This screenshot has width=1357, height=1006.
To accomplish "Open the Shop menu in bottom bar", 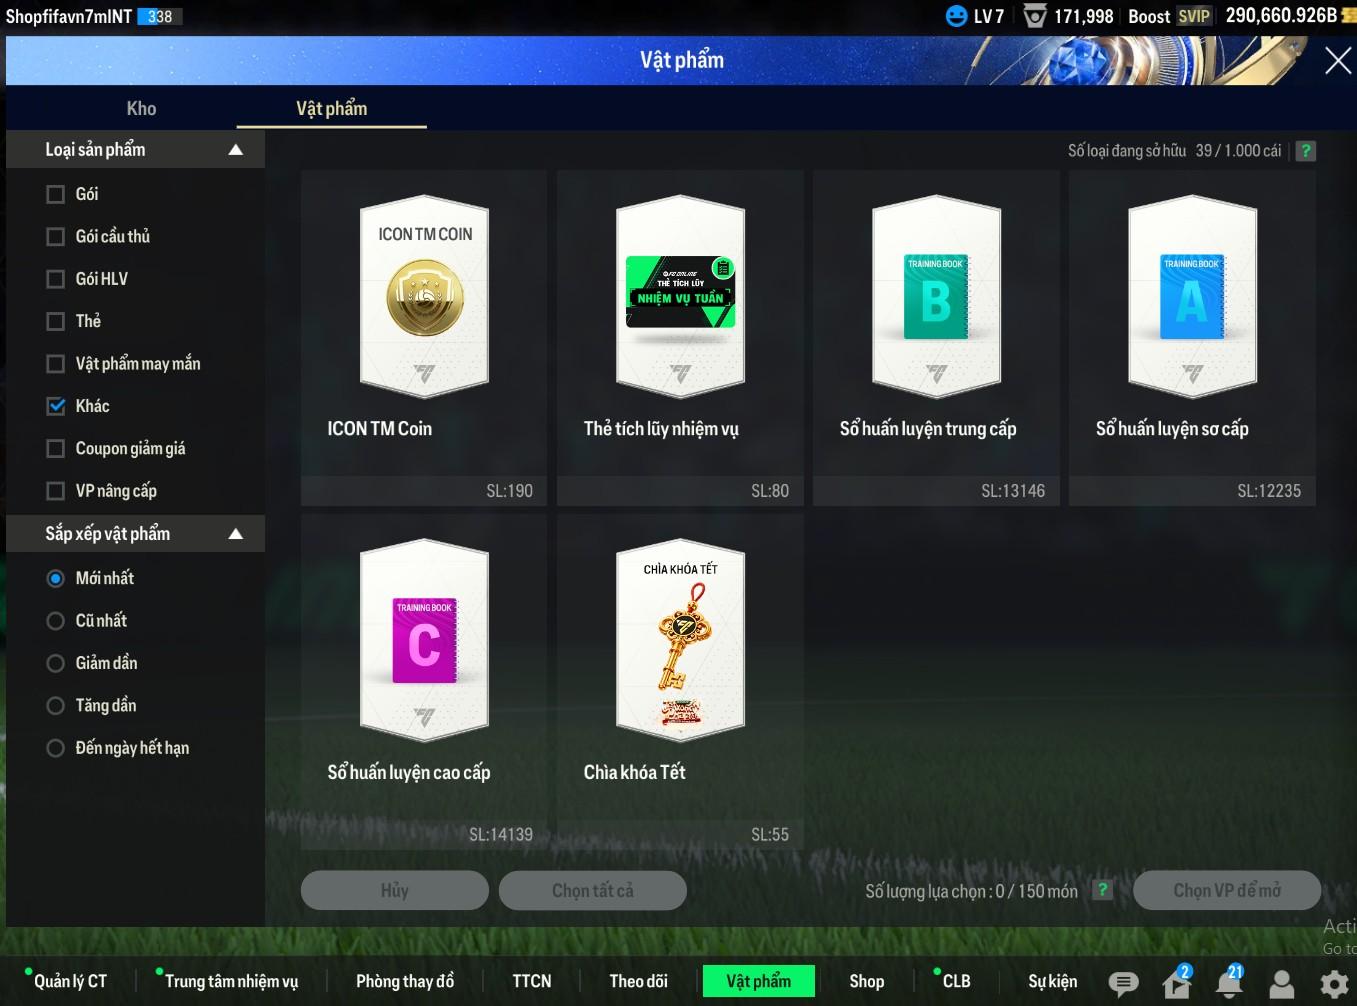I will (x=866, y=981).
